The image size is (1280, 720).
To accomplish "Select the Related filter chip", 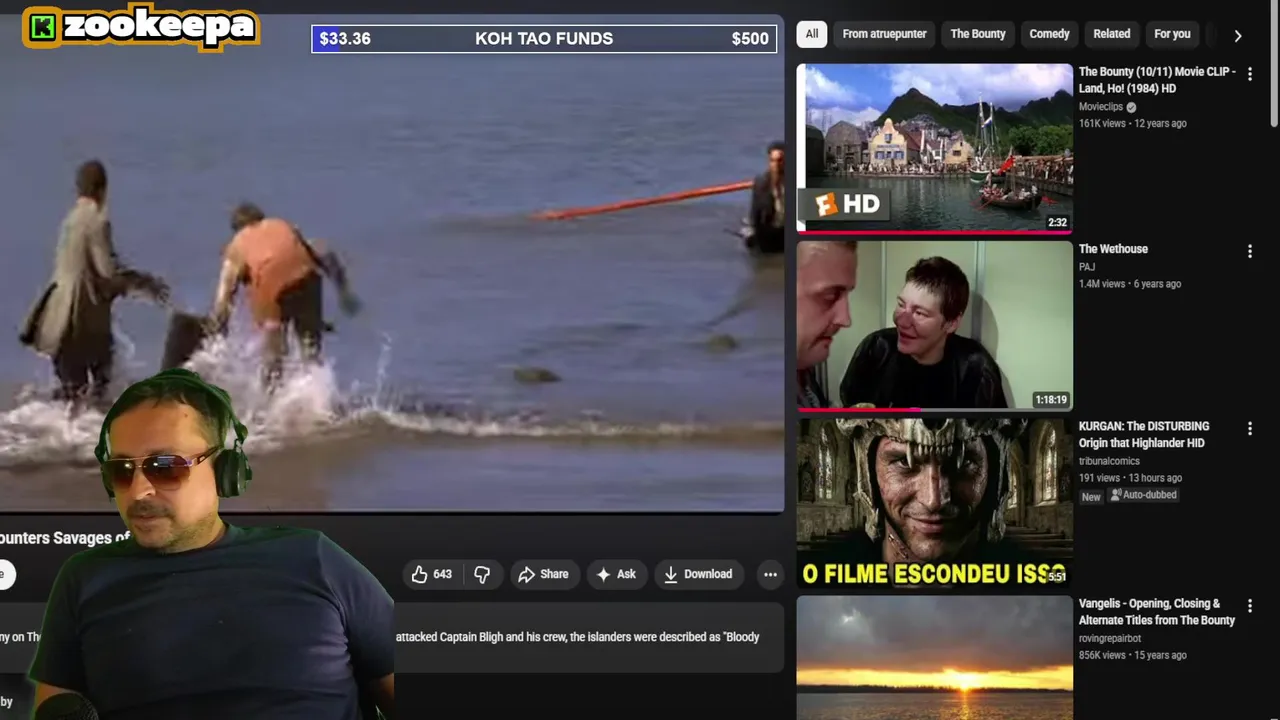I will pos(1111,34).
